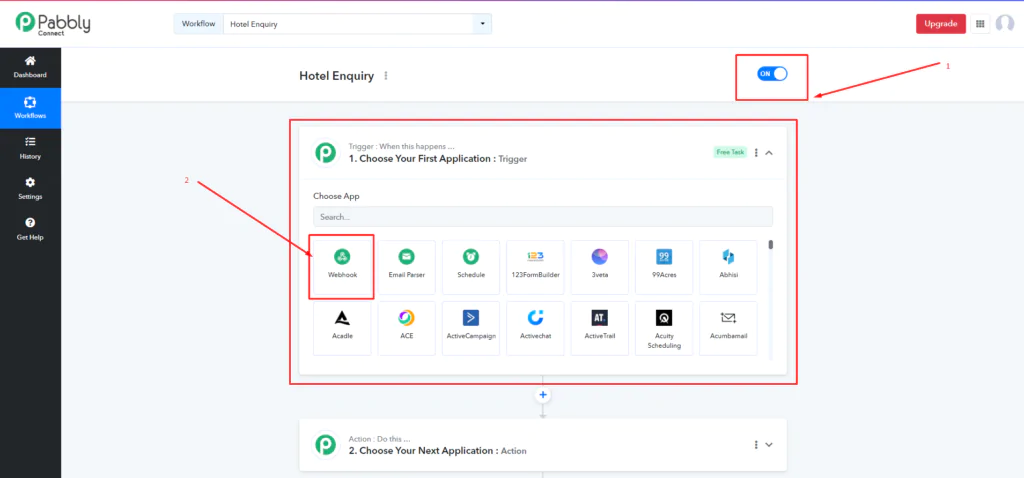Select the Acumbamail app

pyautogui.click(x=728, y=328)
